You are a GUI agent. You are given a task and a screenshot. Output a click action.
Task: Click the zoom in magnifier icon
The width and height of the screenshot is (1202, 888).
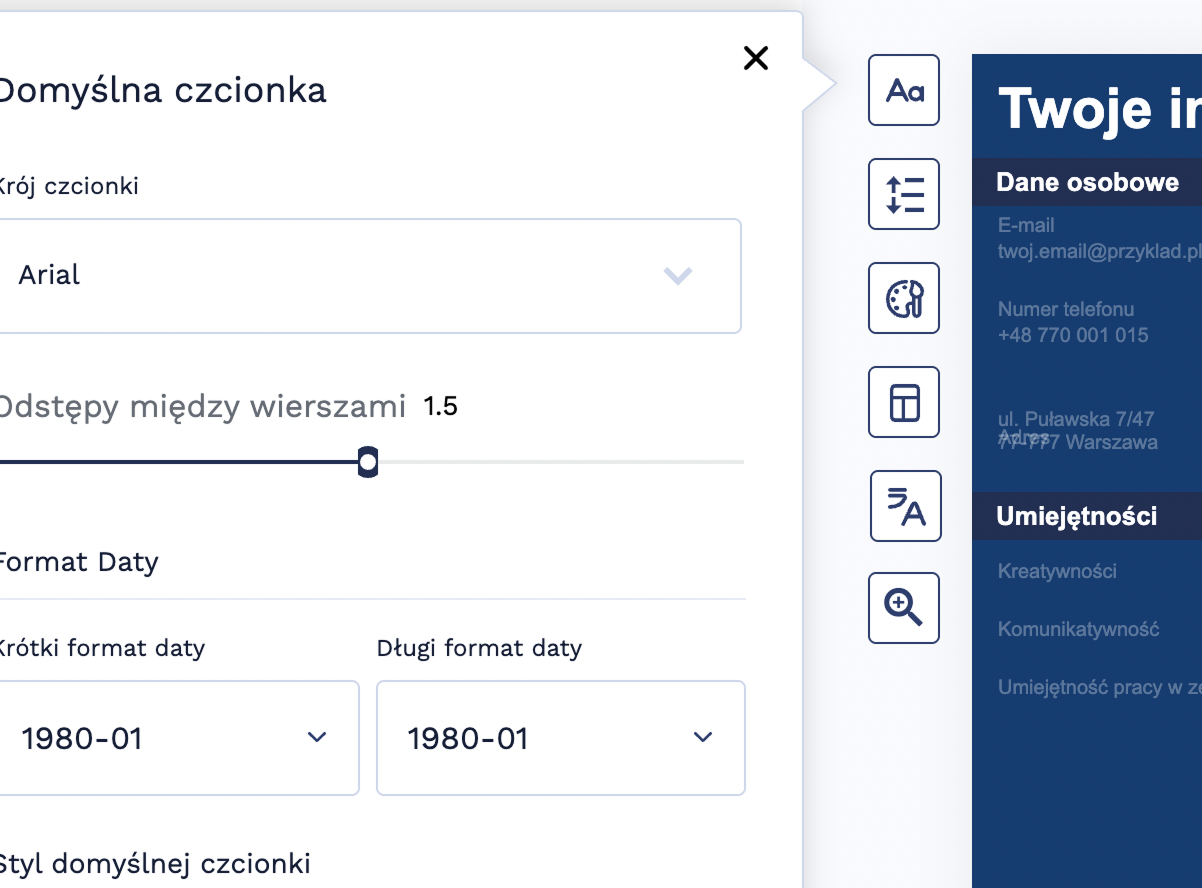point(904,608)
